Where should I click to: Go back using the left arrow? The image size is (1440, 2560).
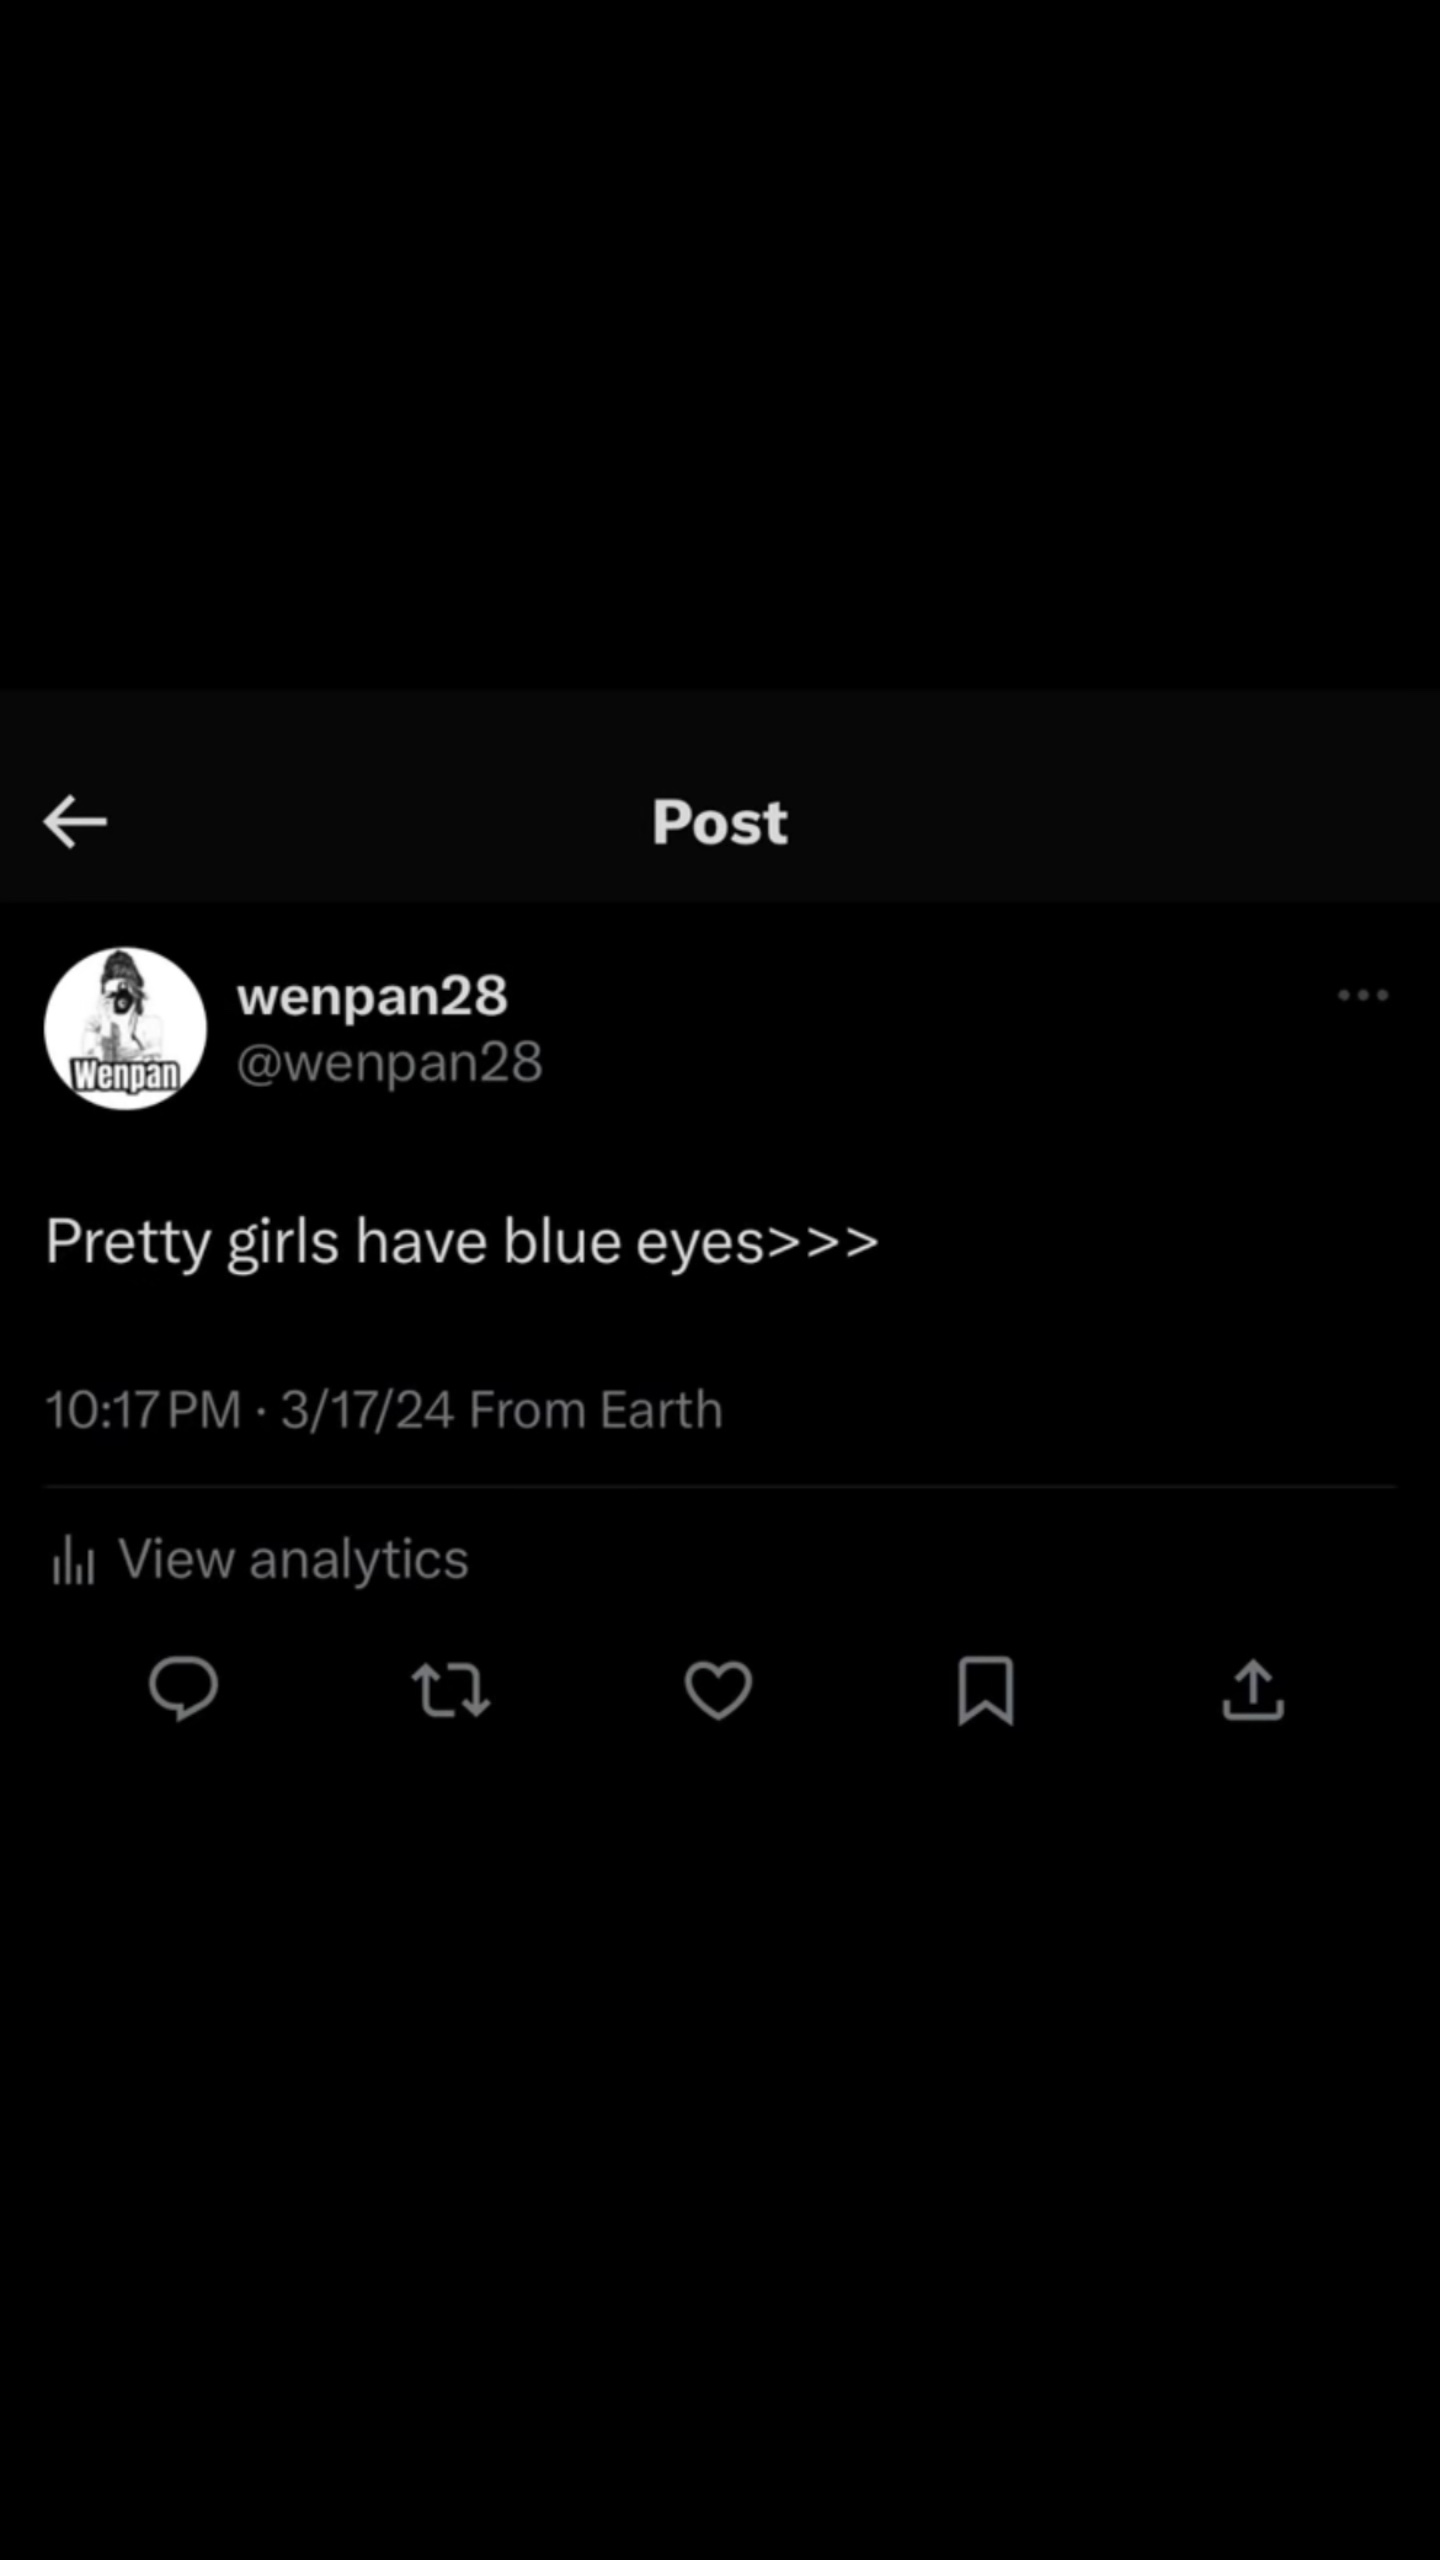pos(75,822)
